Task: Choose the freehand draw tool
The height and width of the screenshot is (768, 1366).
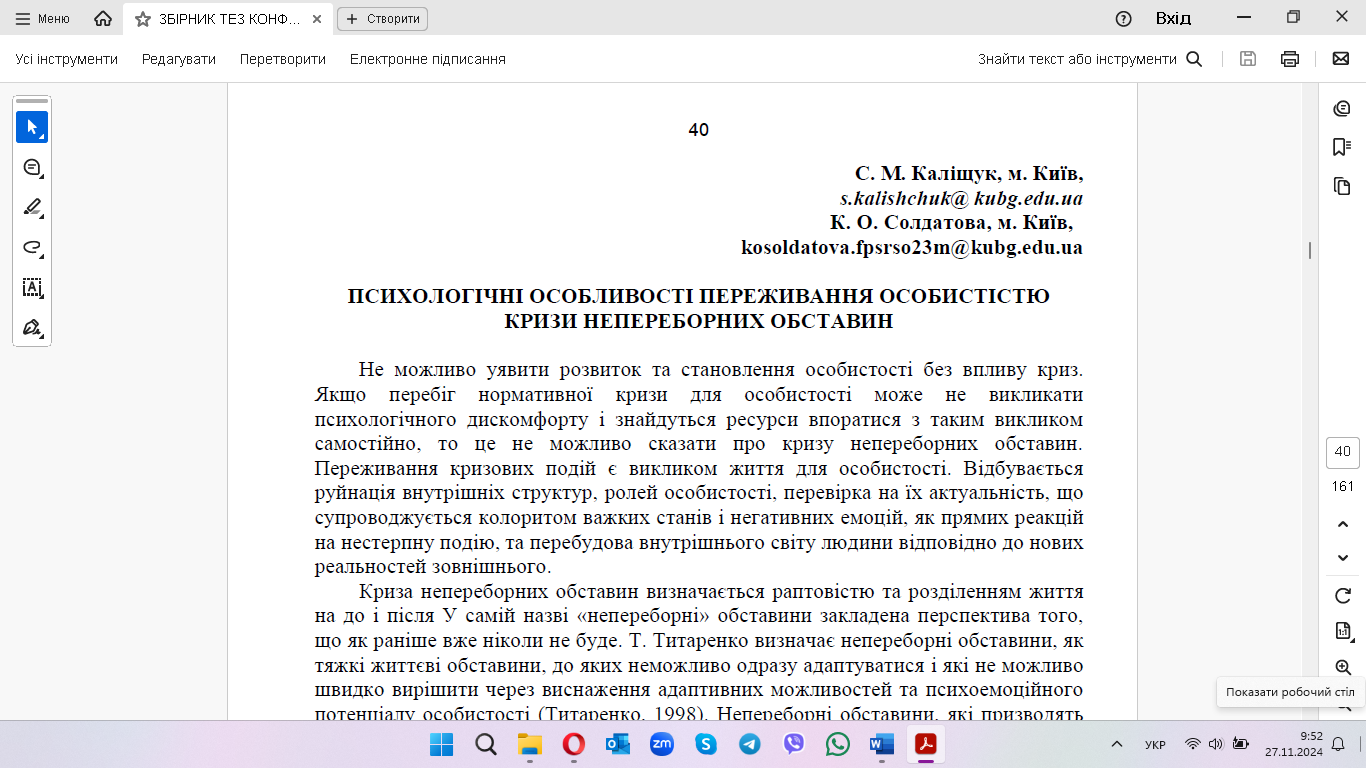Action: pos(32,247)
